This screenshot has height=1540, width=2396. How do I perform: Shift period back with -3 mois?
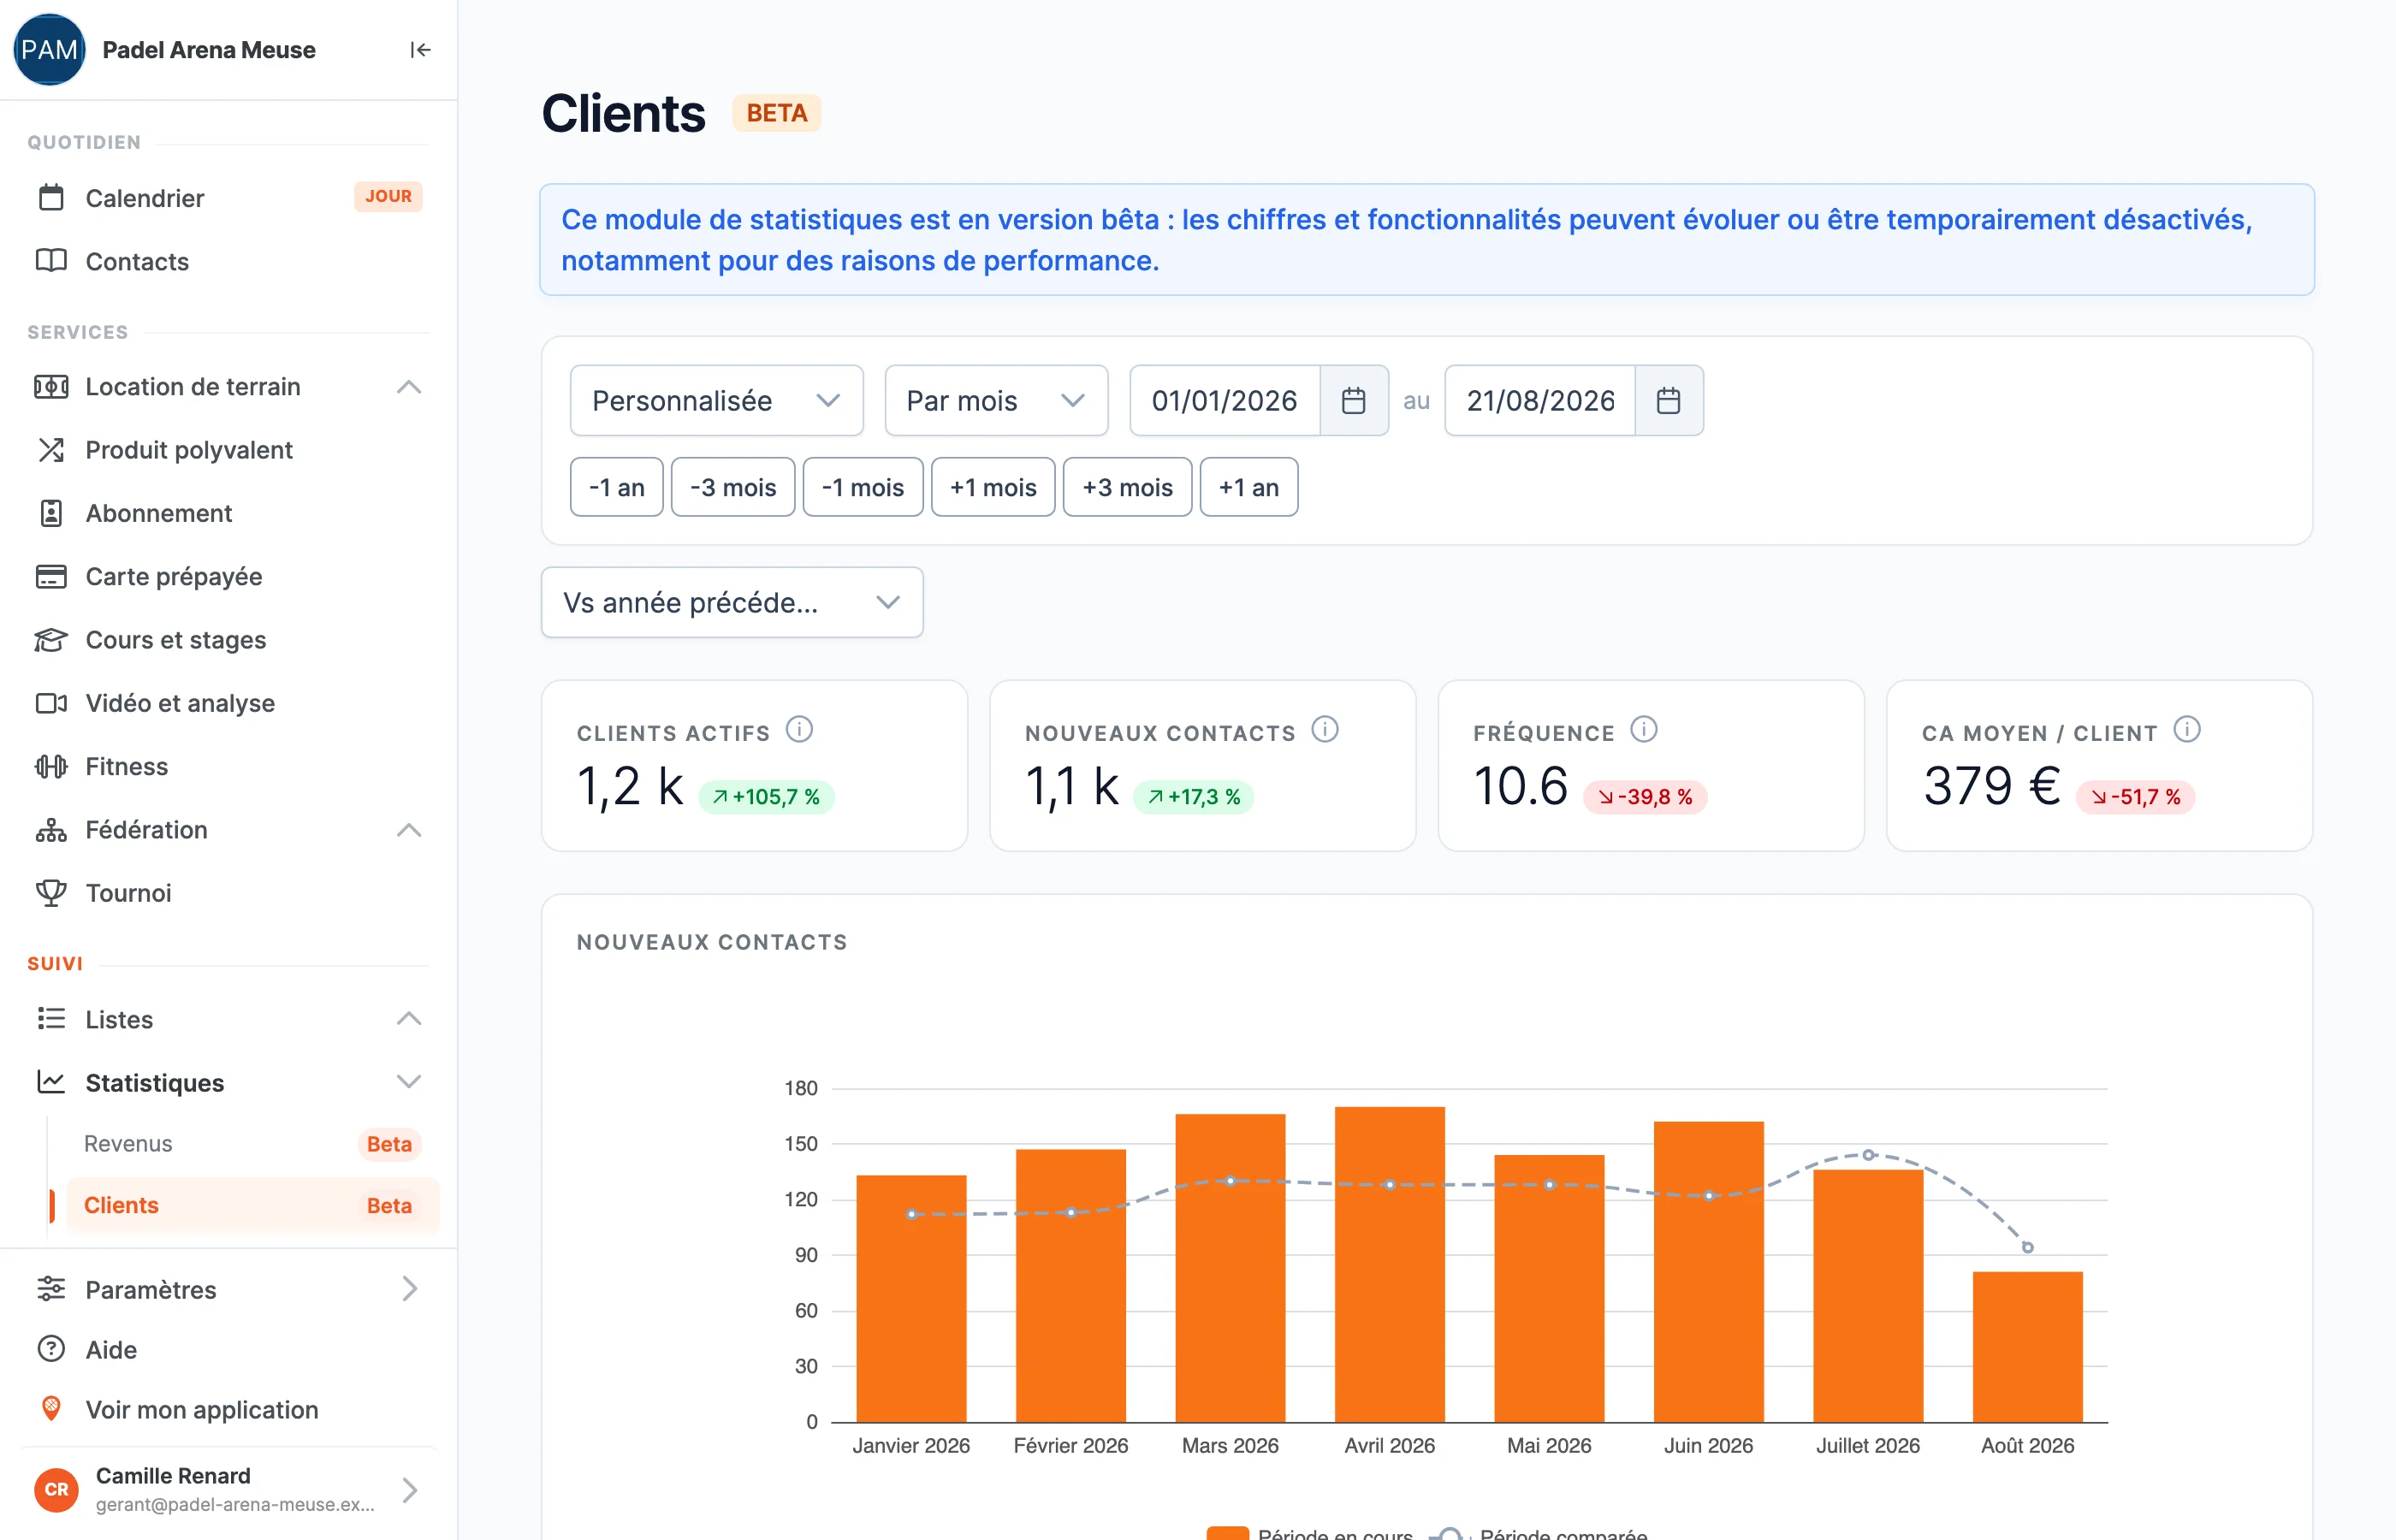[x=733, y=488]
